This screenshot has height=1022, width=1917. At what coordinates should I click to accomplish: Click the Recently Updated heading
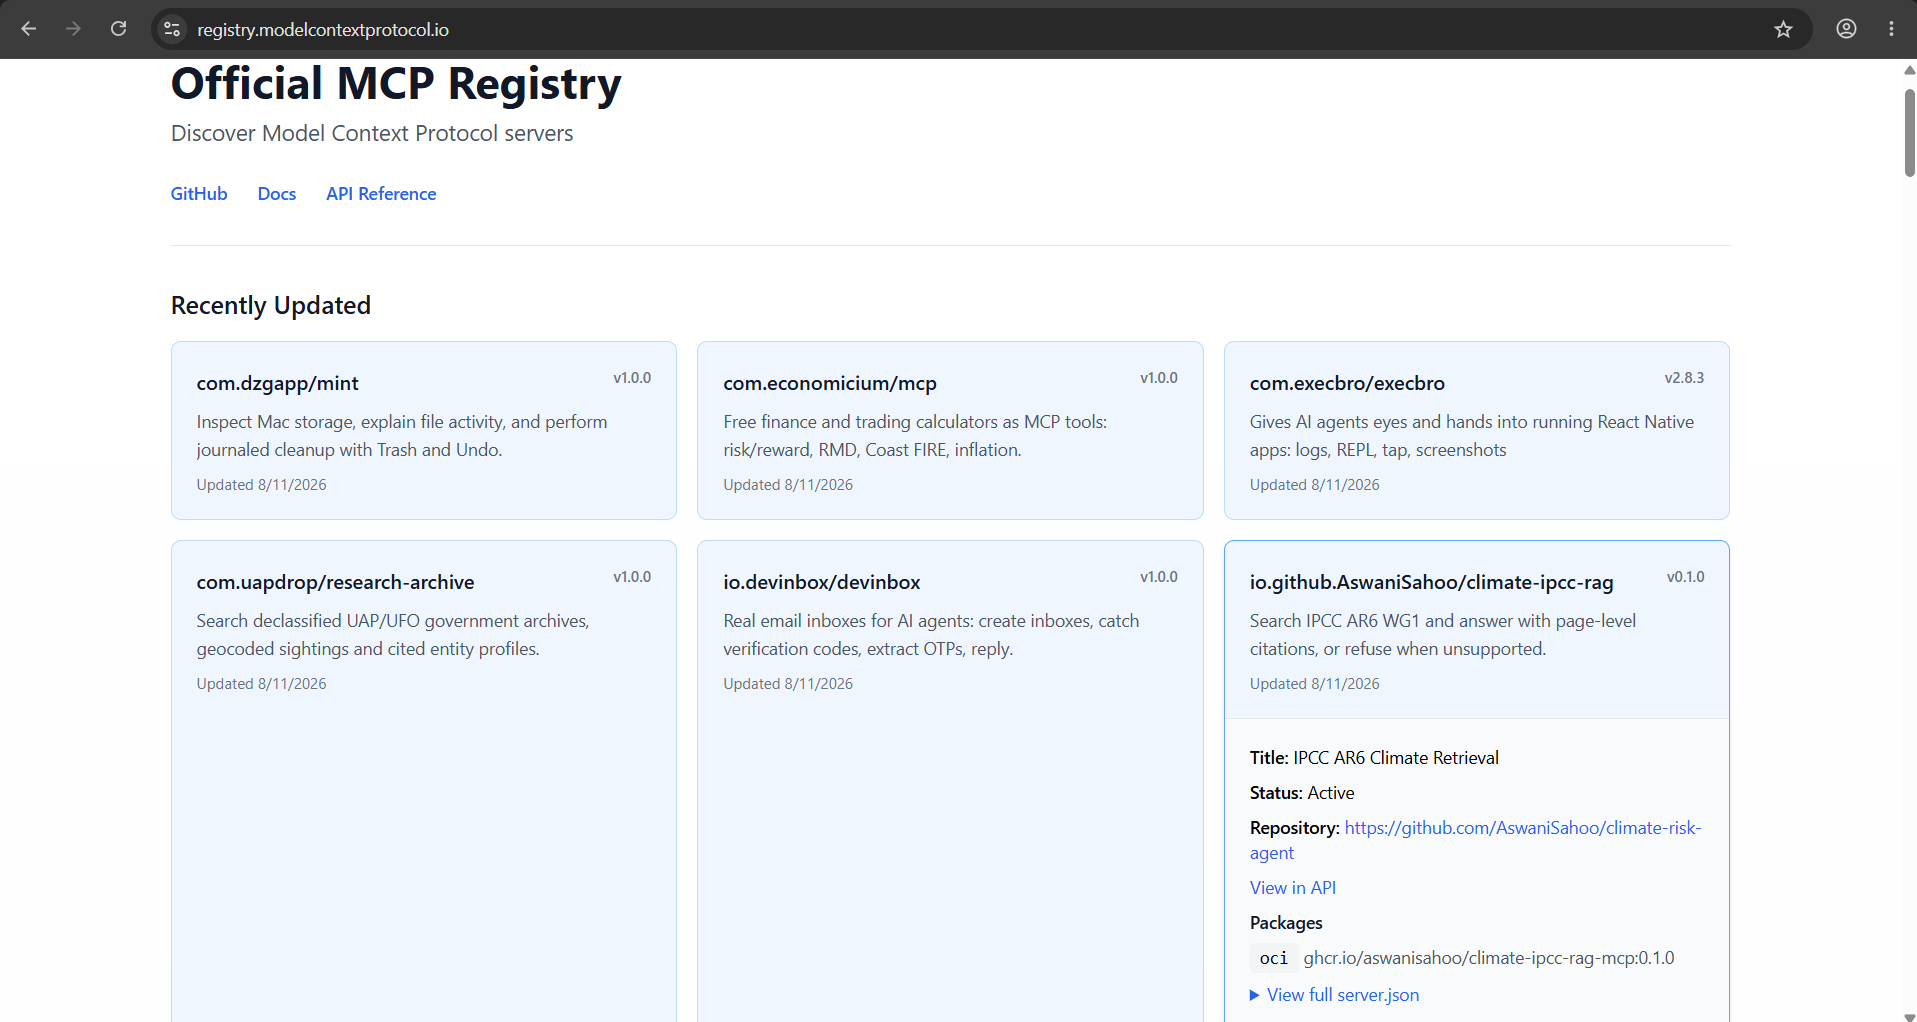point(271,305)
